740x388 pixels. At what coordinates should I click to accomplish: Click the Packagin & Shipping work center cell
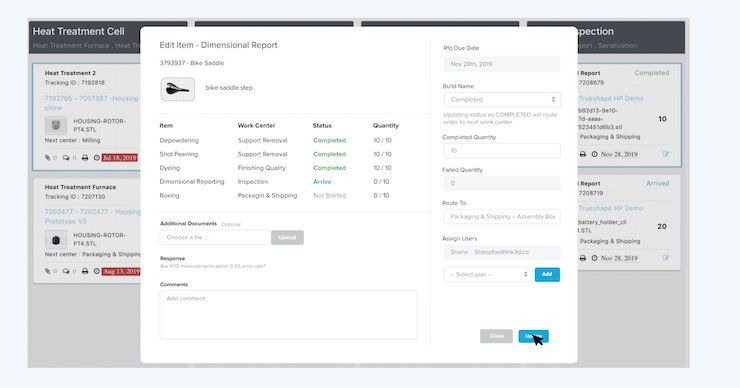[x=267, y=195]
